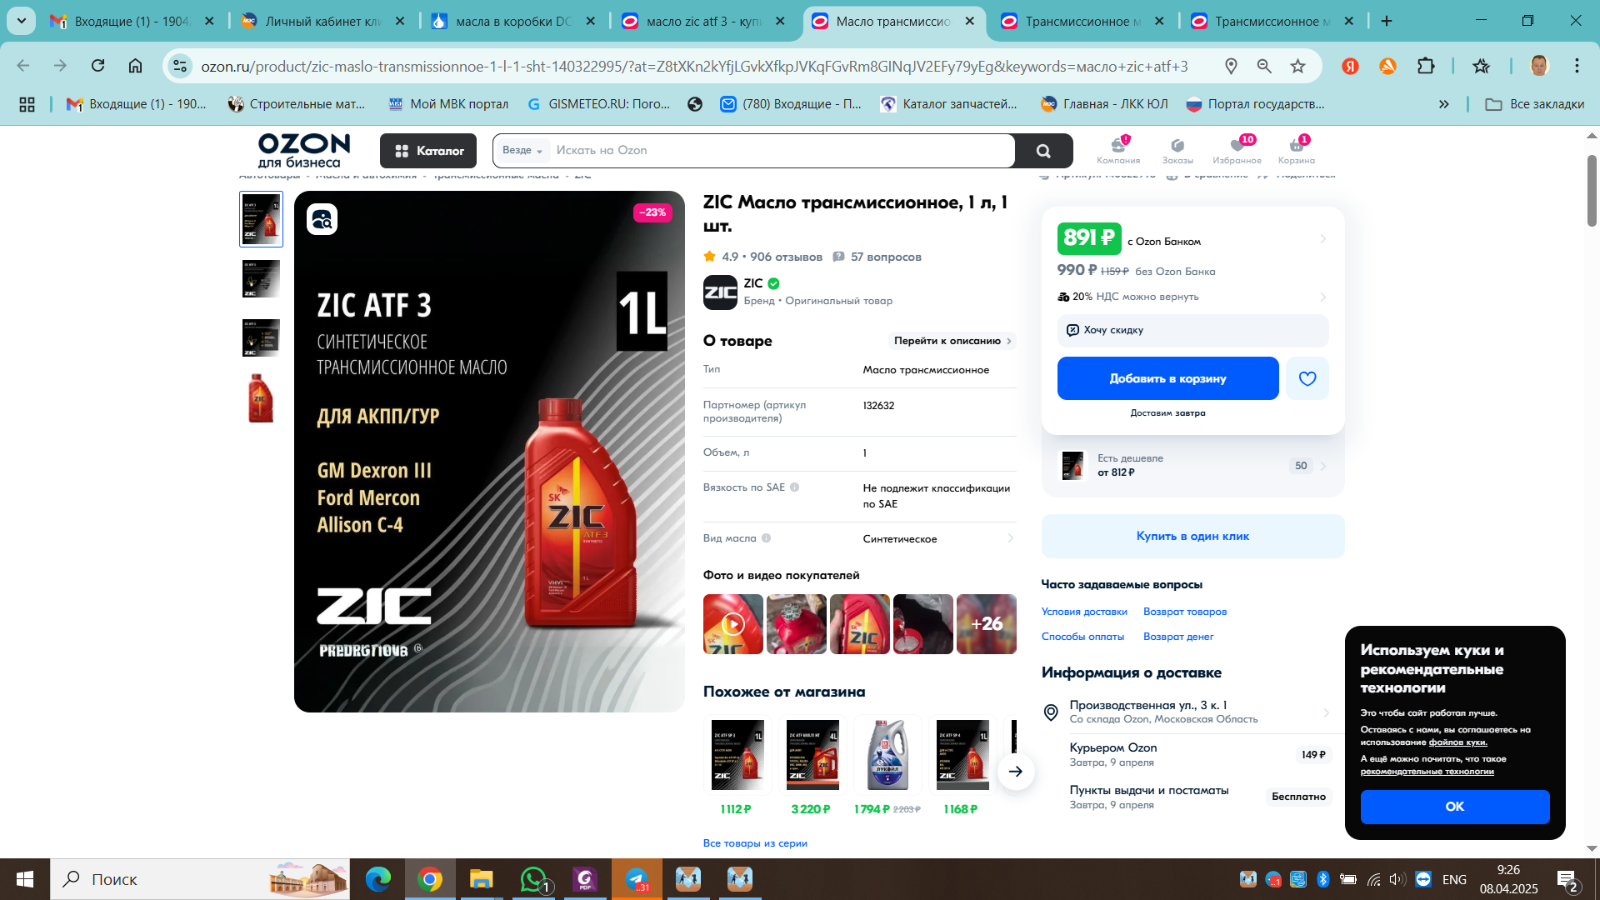Click the visual image search icon on product photo
Image resolution: width=1600 pixels, height=900 pixels.
tap(322, 219)
